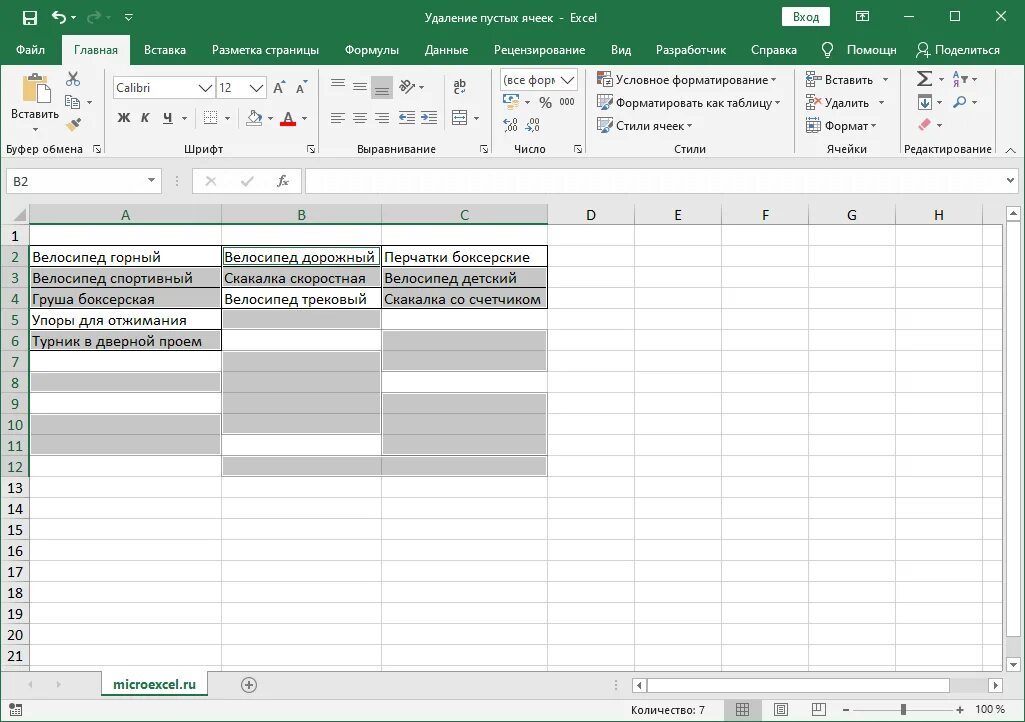Toggle Align Right horizontal alignment
This screenshot has height=722, width=1025.
pyautogui.click(x=382, y=118)
